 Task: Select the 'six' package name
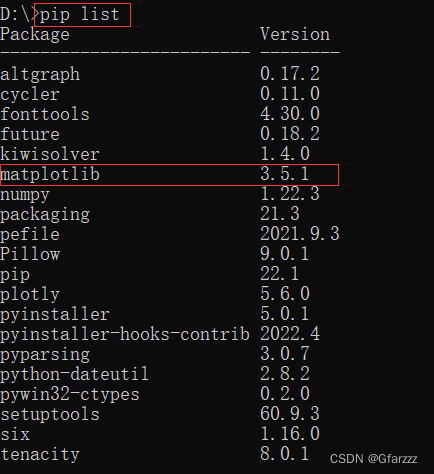tap(15, 434)
